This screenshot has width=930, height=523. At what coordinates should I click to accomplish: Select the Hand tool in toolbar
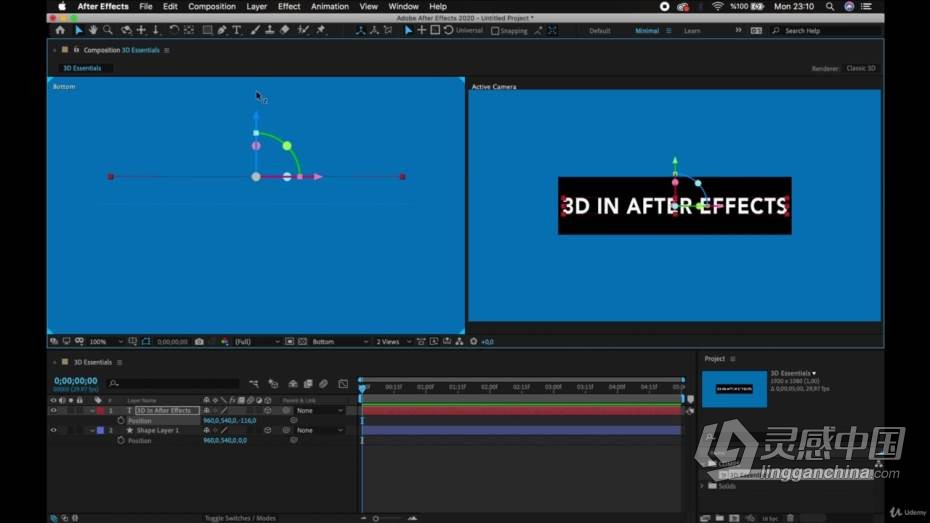(93, 30)
